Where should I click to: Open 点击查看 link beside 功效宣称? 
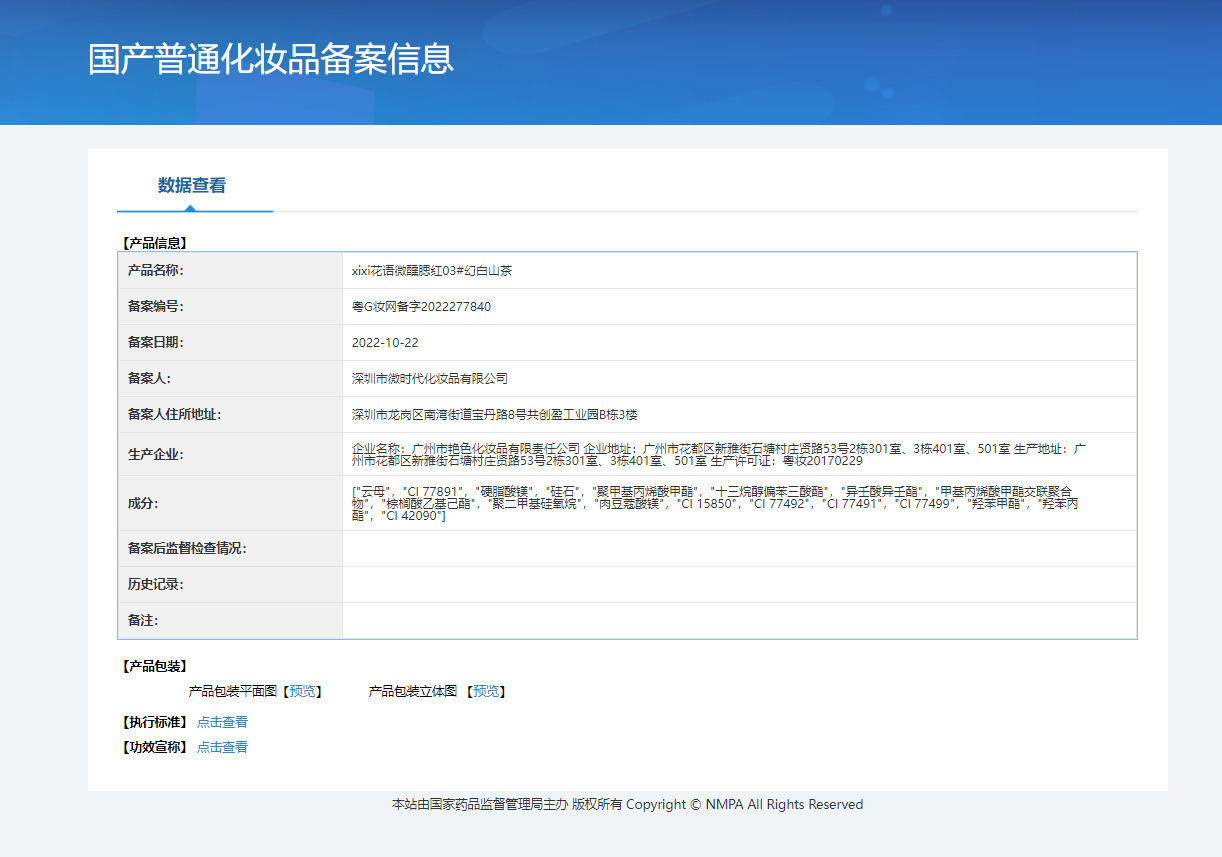(222, 747)
